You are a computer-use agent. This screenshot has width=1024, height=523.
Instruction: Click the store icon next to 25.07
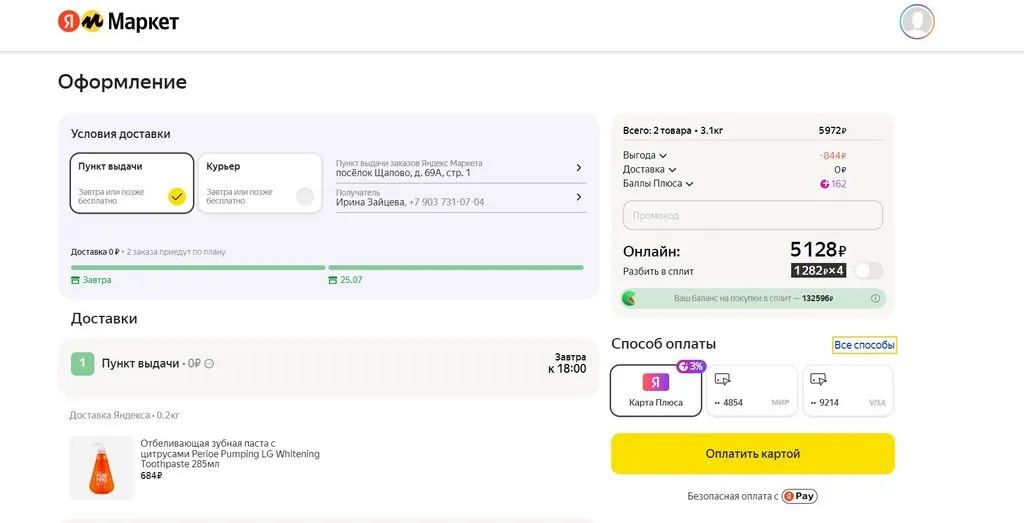click(x=333, y=280)
